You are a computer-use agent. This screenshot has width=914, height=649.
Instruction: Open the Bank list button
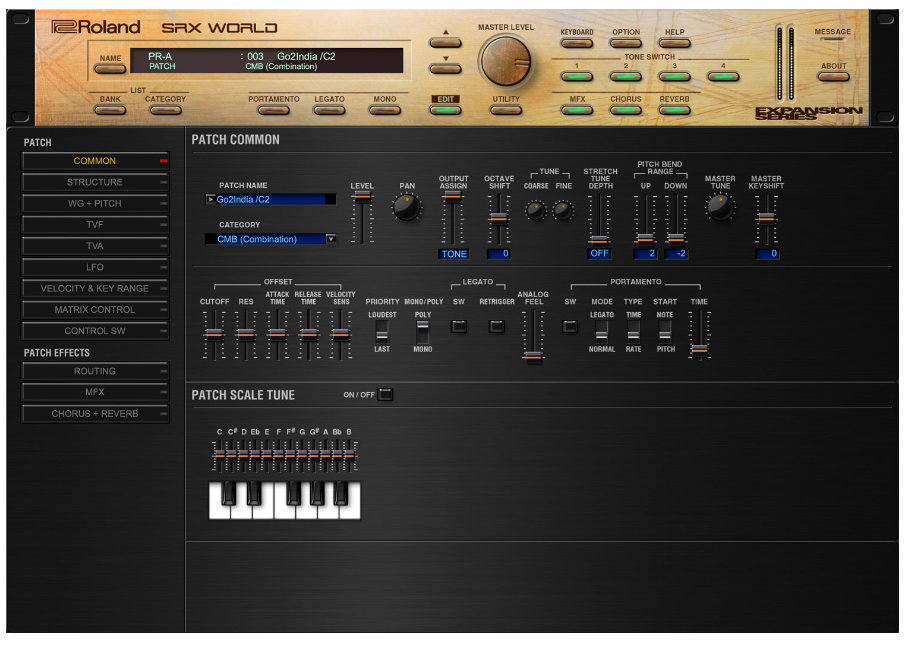pyautogui.click(x=110, y=110)
